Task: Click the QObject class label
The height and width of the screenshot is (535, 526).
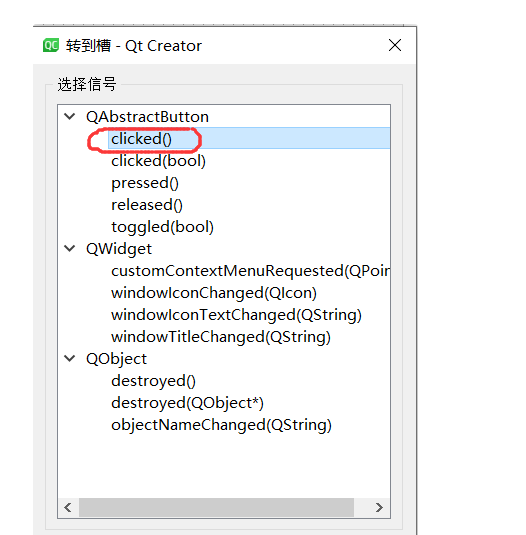Action: point(116,359)
